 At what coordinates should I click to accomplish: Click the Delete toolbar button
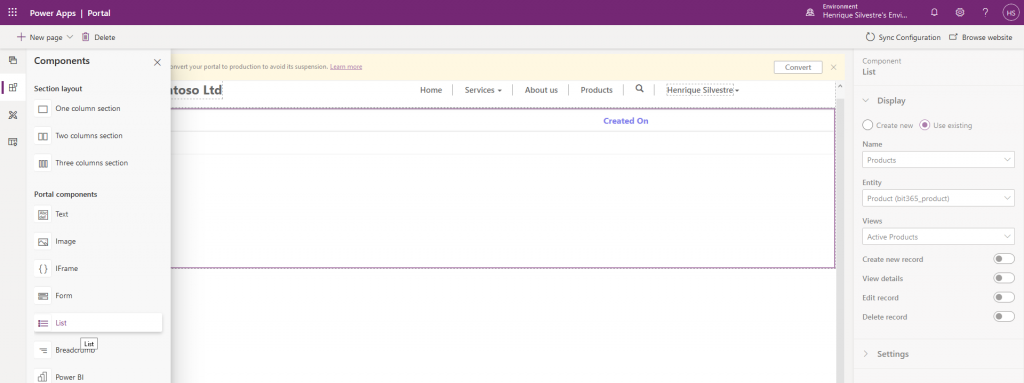[x=99, y=37]
